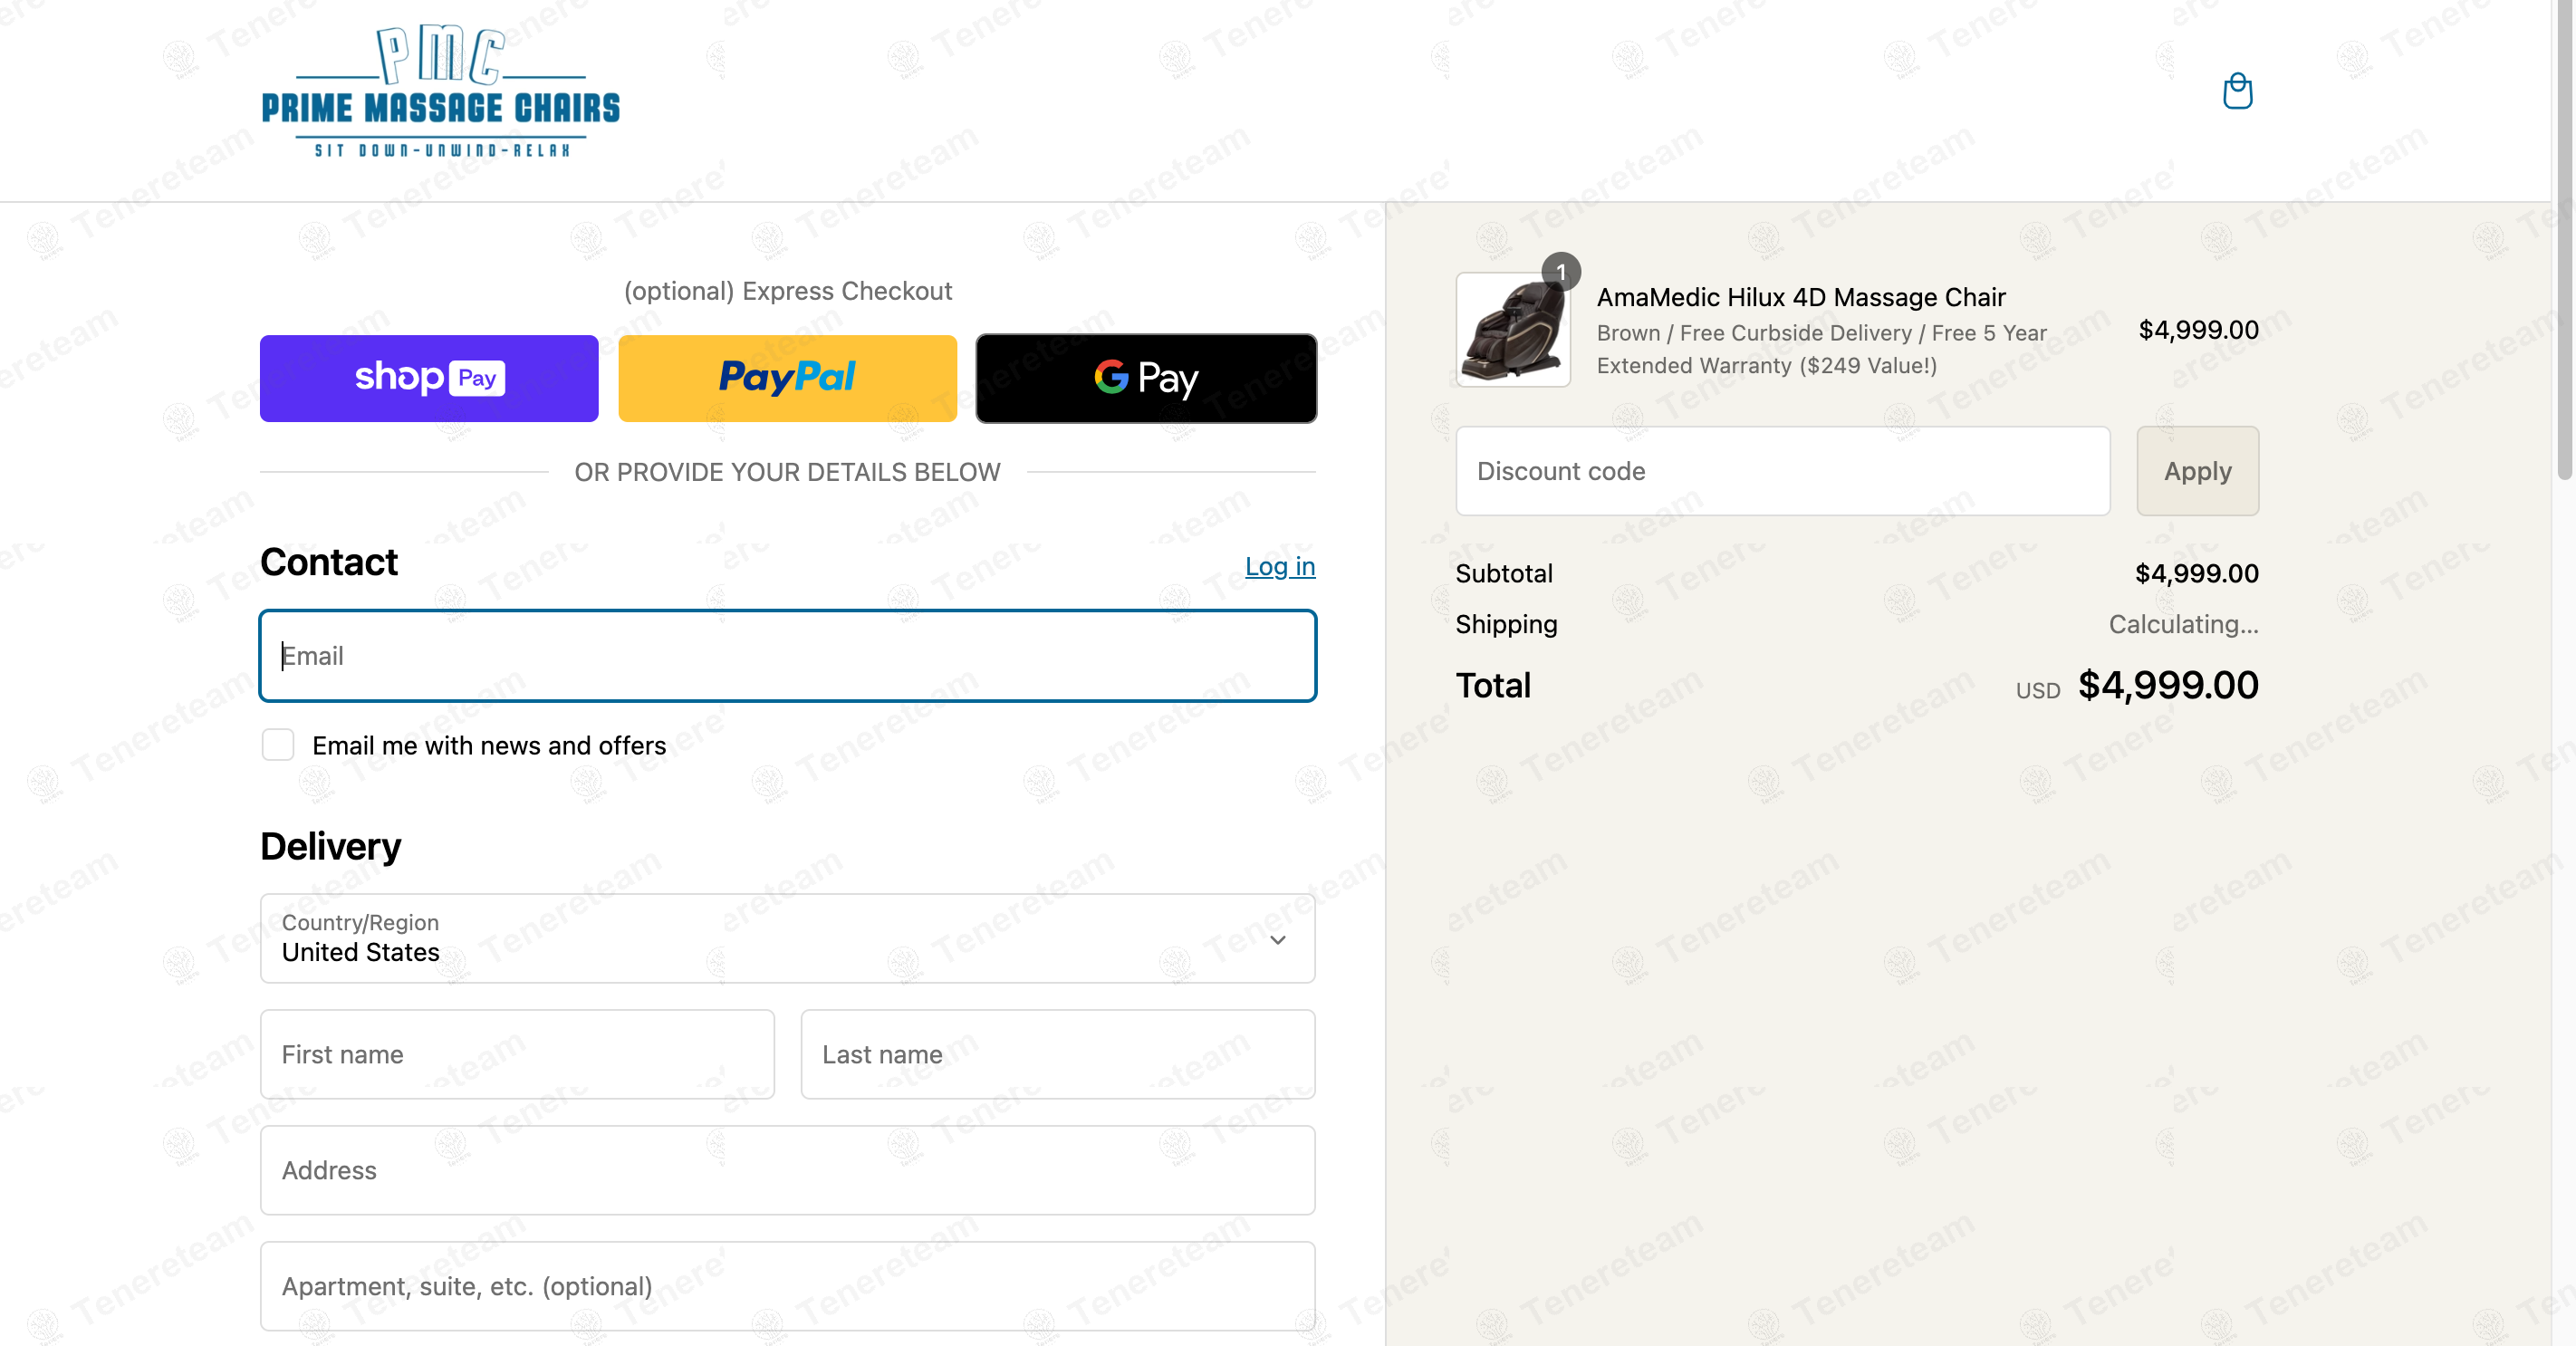Select Google Pay checkout button
Screen dimensions: 2576x1346
pos(1146,378)
